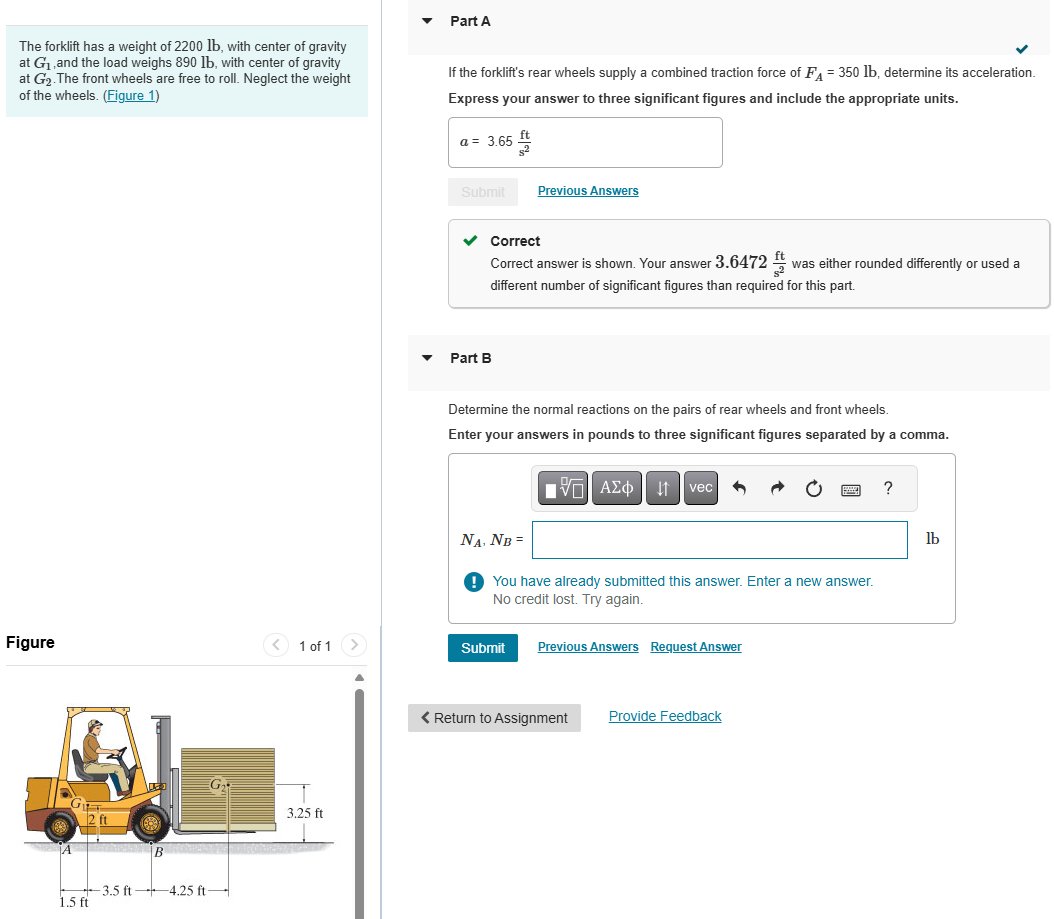Click inside the NA, NB answer field
1054x919 pixels.
click(719, 539)
